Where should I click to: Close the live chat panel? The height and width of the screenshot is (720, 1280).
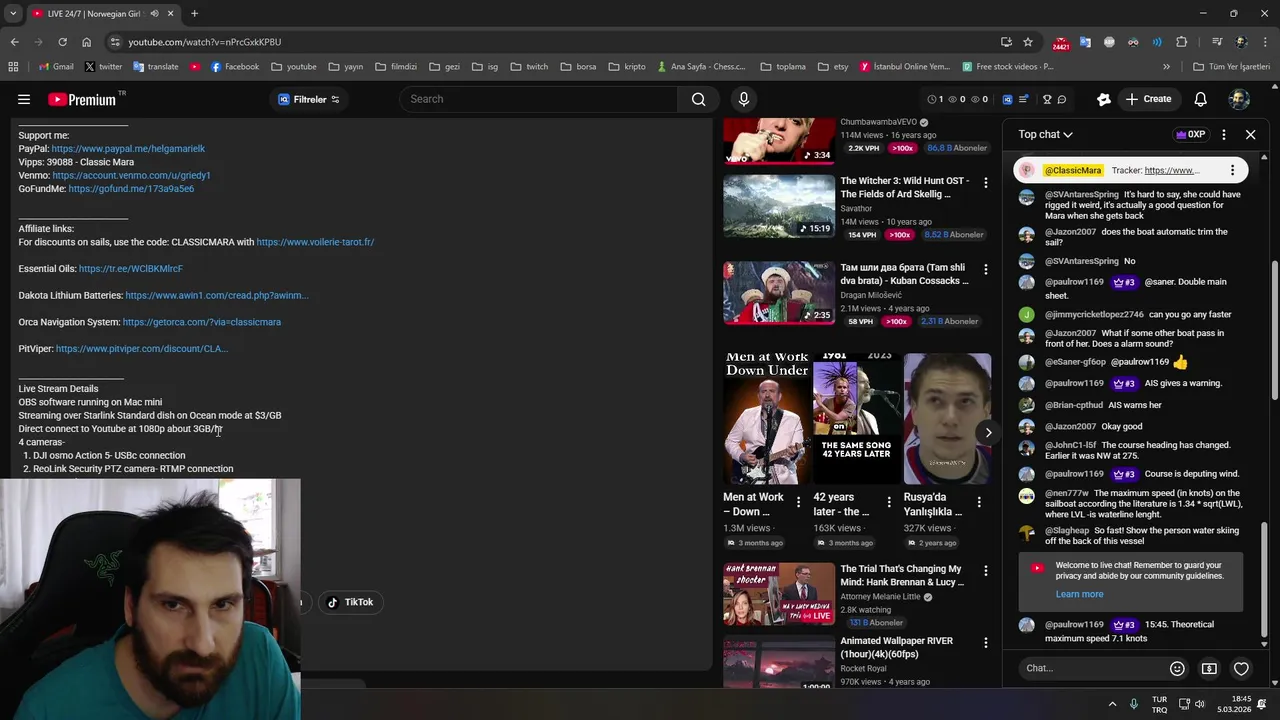click(1250, 134)
